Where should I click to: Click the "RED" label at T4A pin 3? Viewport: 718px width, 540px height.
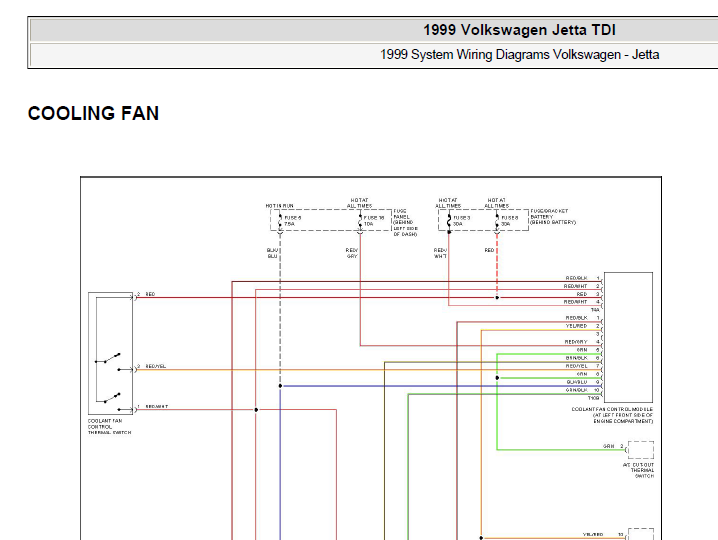coord(582,294)
